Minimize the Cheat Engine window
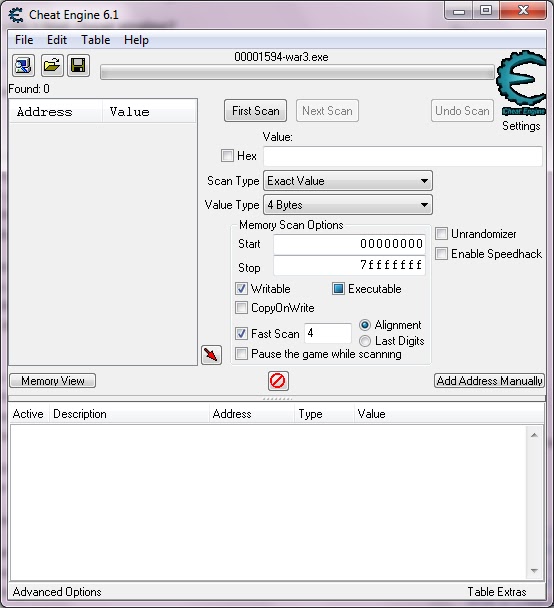The height and width of the screenshot is (608, 554). tap(459, 11)
